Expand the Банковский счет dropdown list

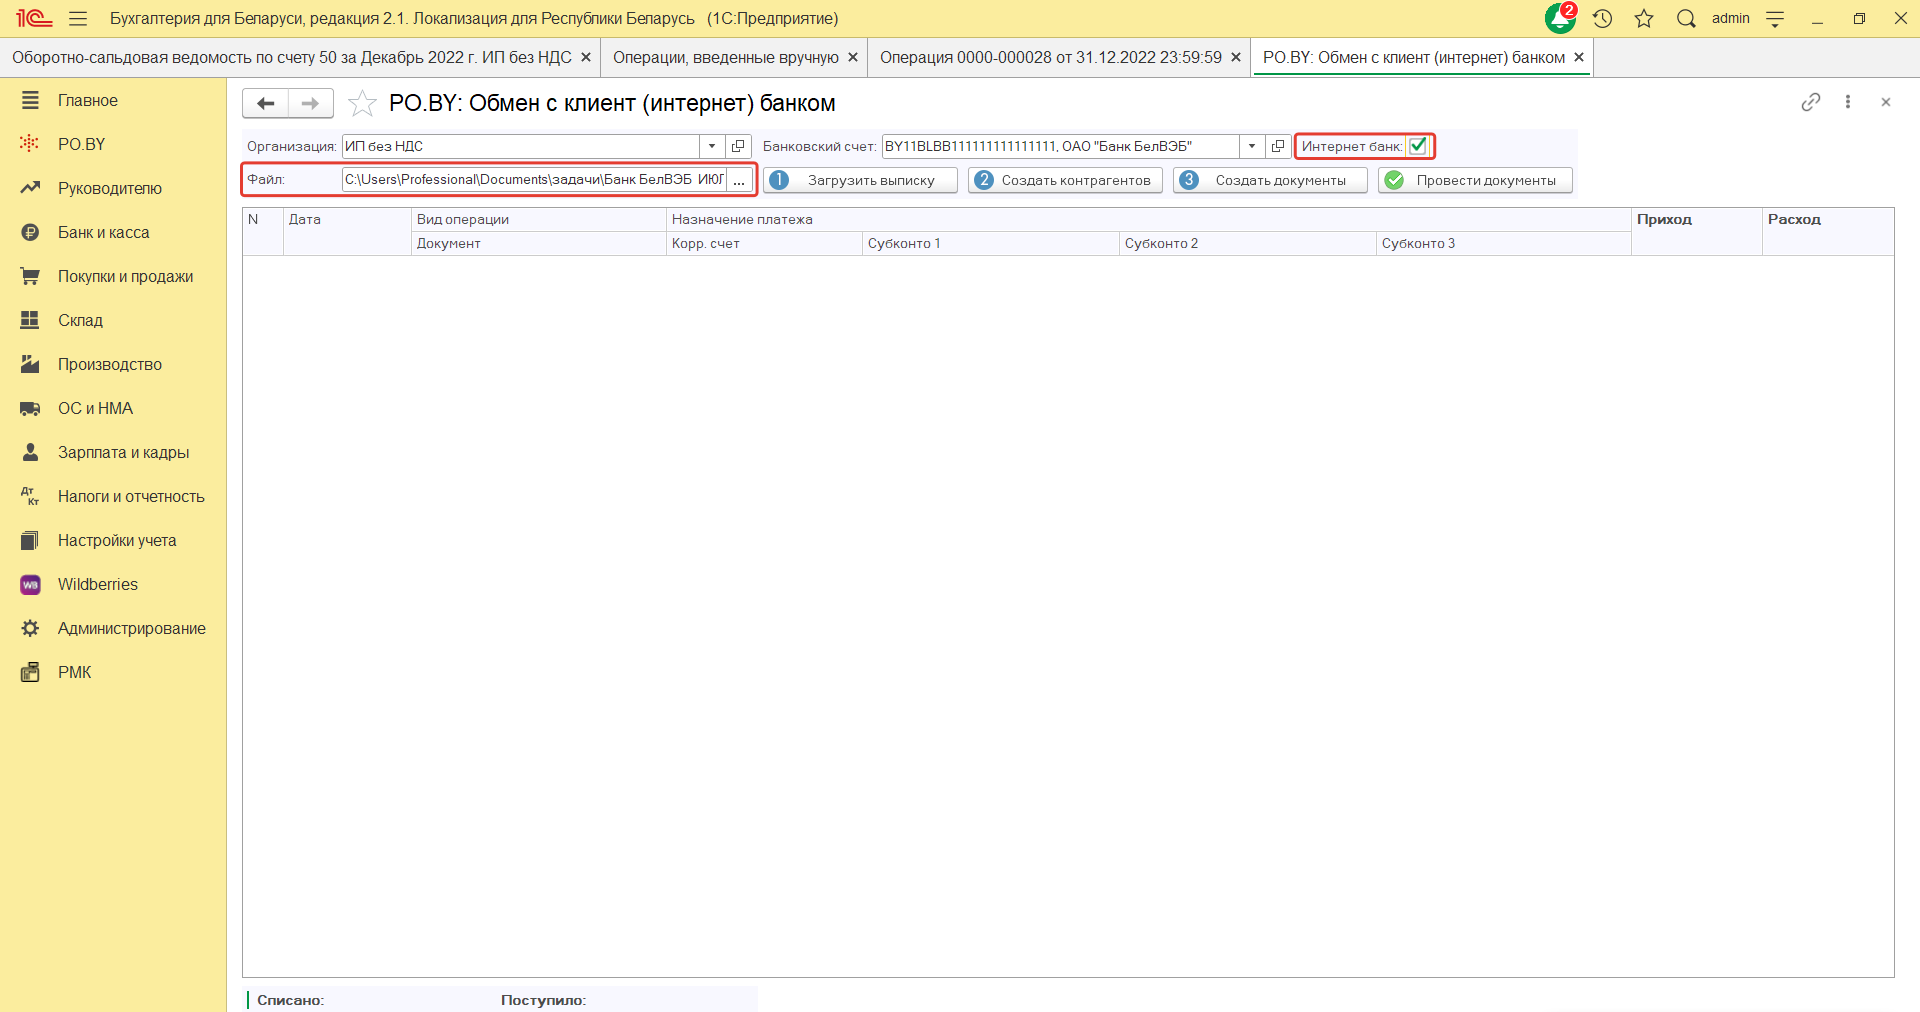1252,146
